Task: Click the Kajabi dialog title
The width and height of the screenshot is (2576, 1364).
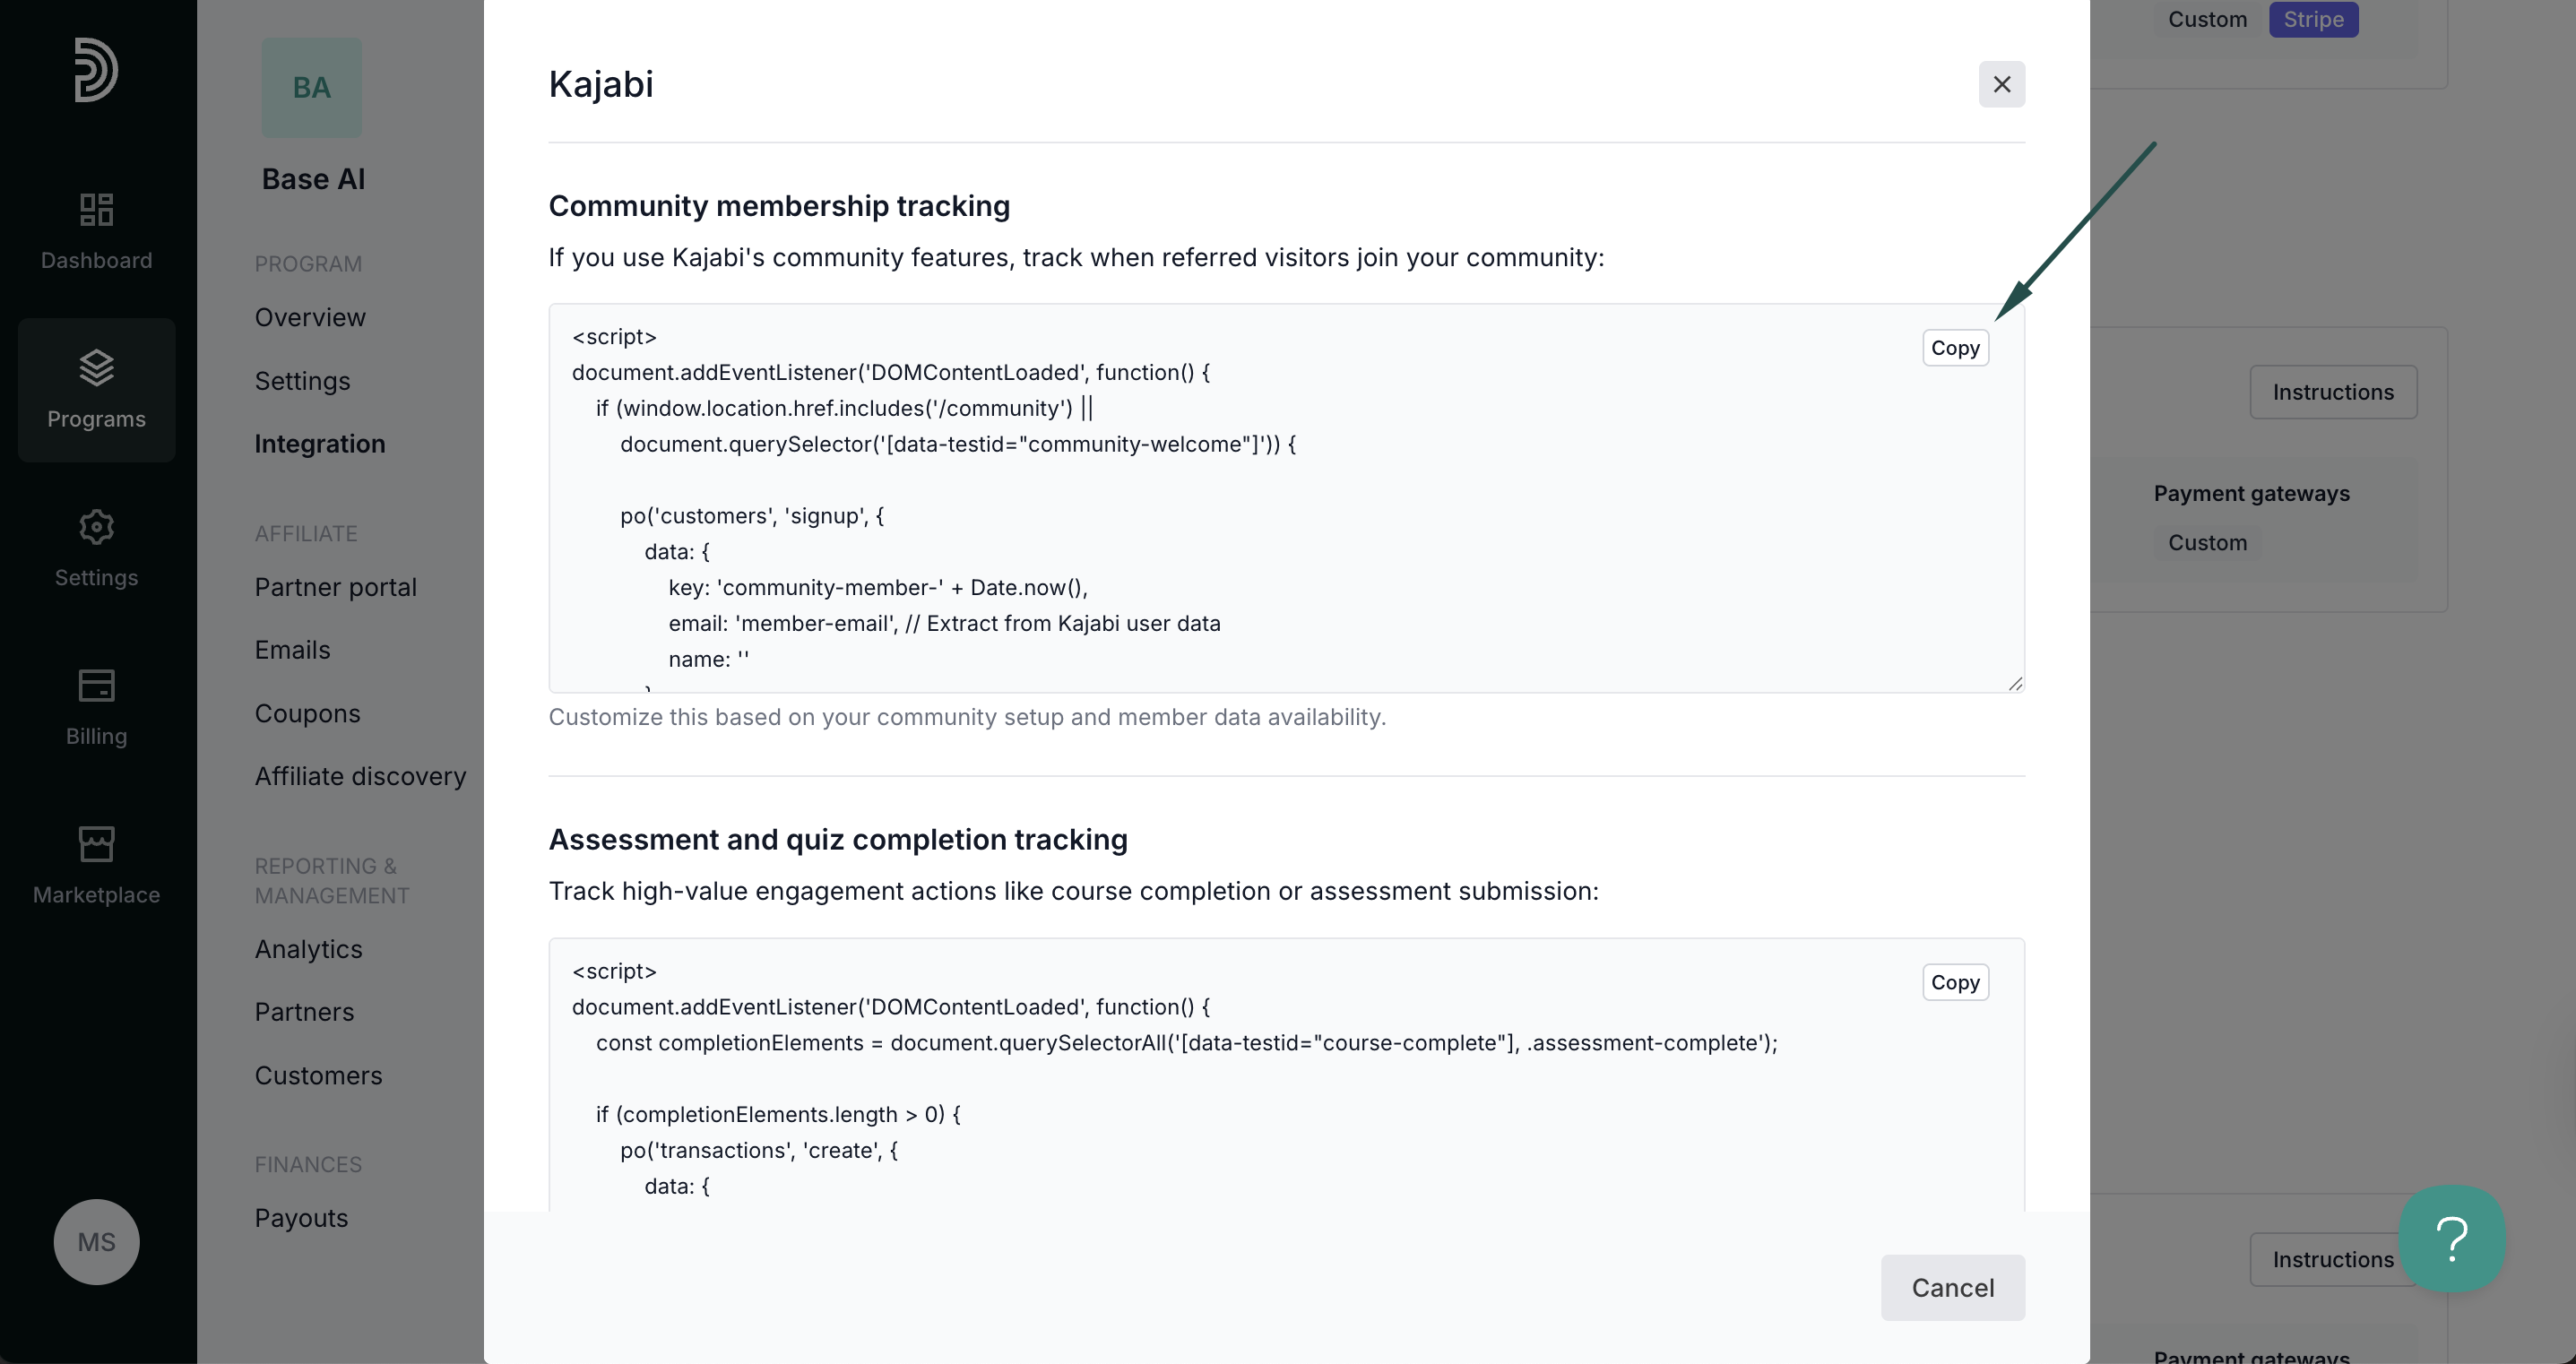Action: [x=601, y=84]
